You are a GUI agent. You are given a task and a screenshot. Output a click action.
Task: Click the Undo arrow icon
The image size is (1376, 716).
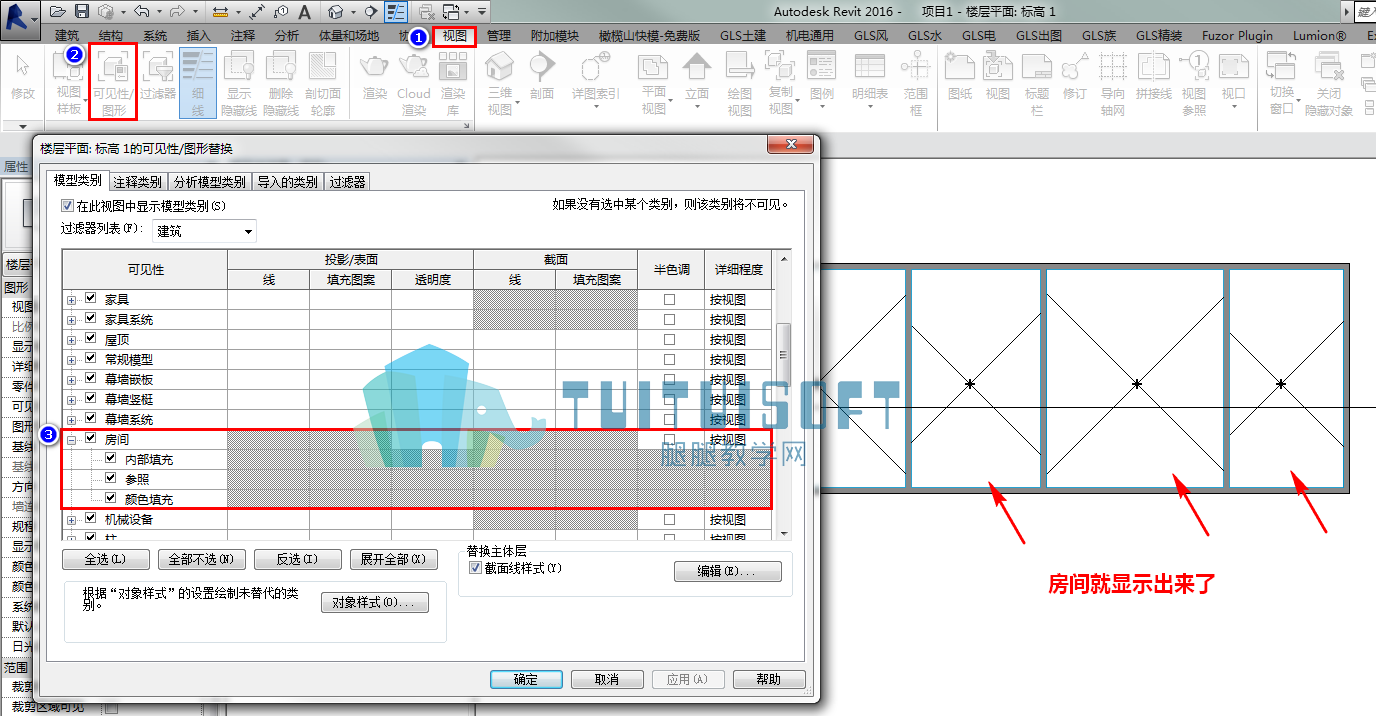(x=140, y=11)
